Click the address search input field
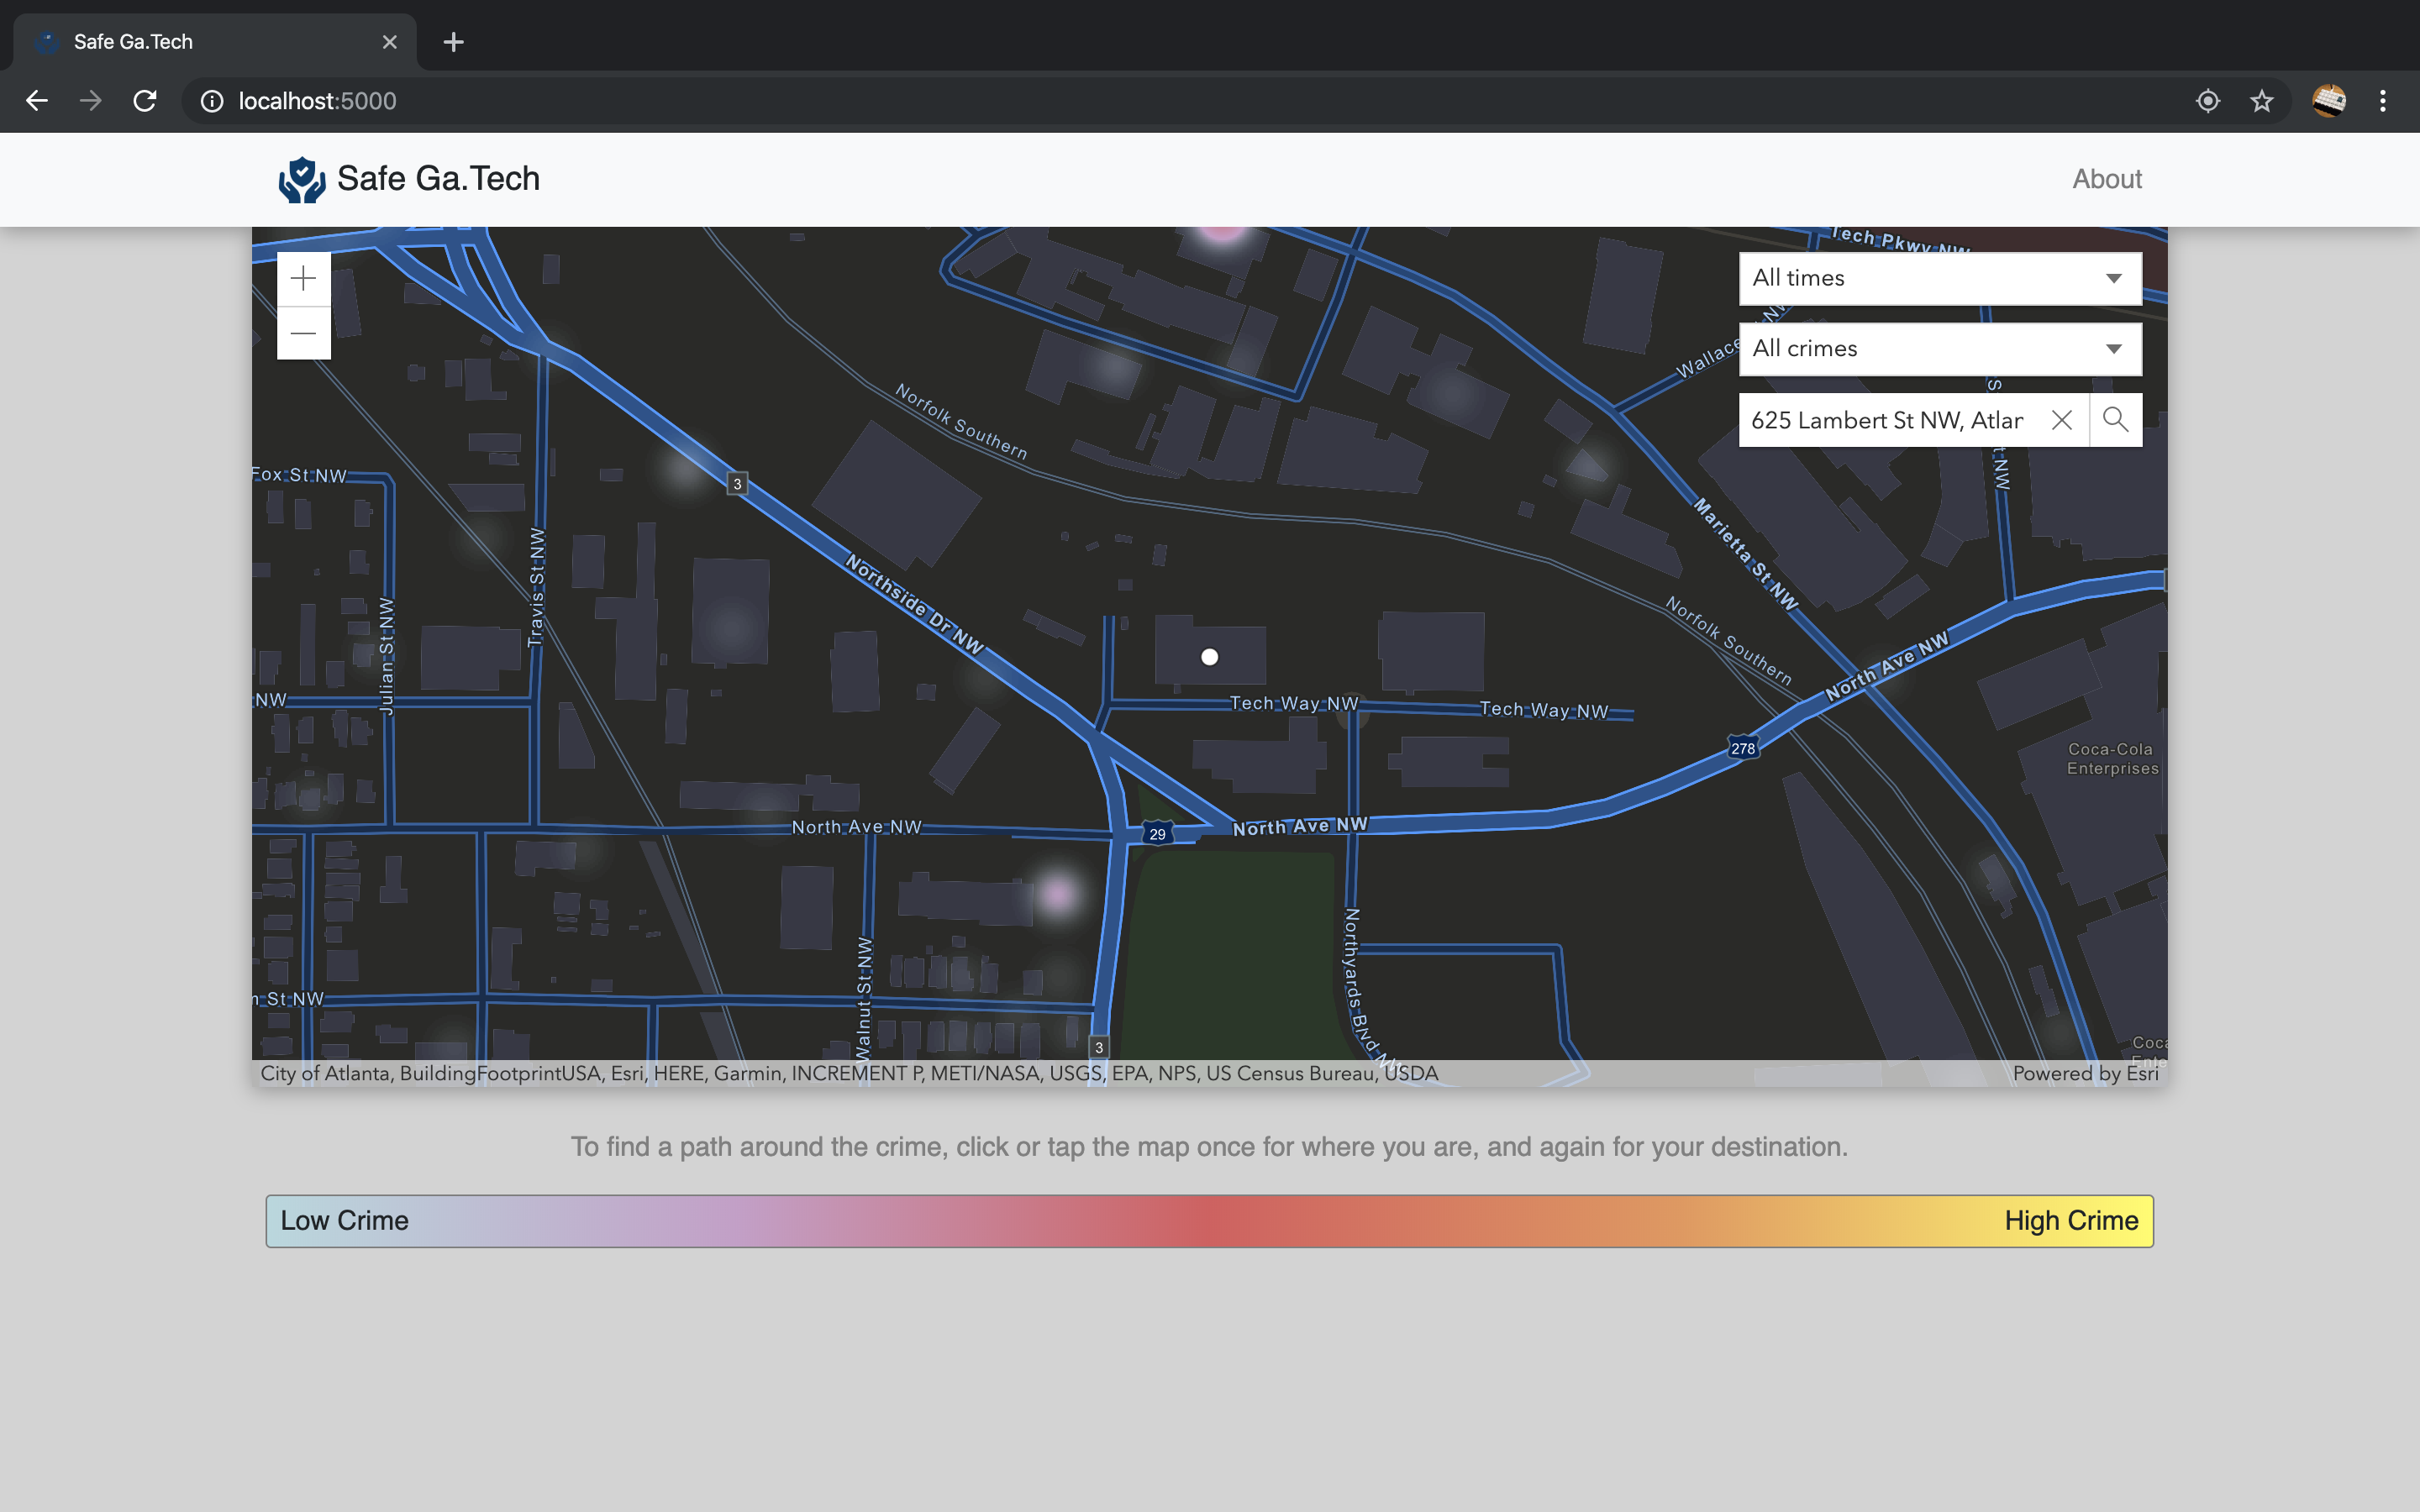2420x1512 pixels. pyautogui.click(x=1887, y=420)
